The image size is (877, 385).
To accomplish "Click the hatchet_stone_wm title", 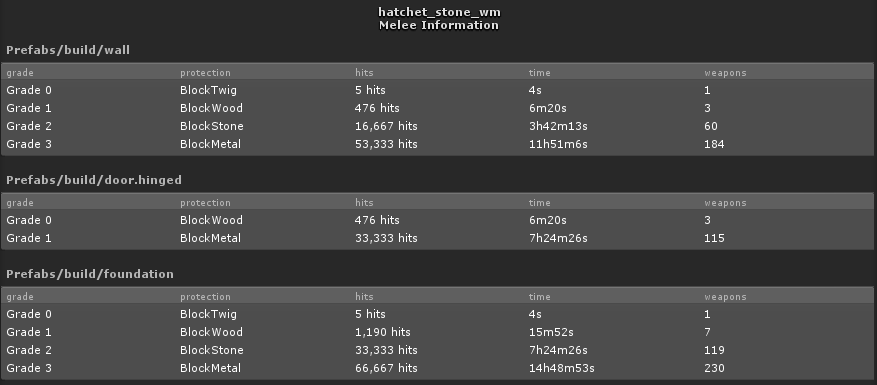I will [439, 12].
